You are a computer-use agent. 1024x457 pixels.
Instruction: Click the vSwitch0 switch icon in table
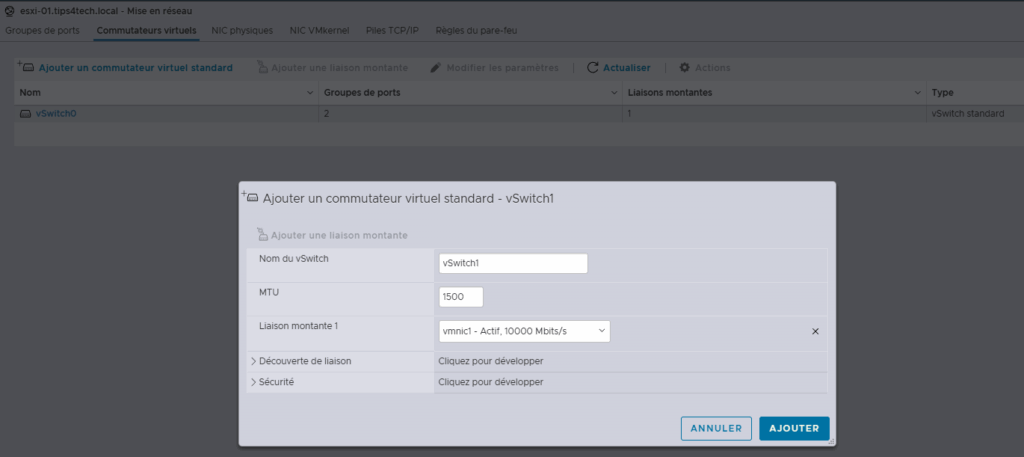[26, 114]
